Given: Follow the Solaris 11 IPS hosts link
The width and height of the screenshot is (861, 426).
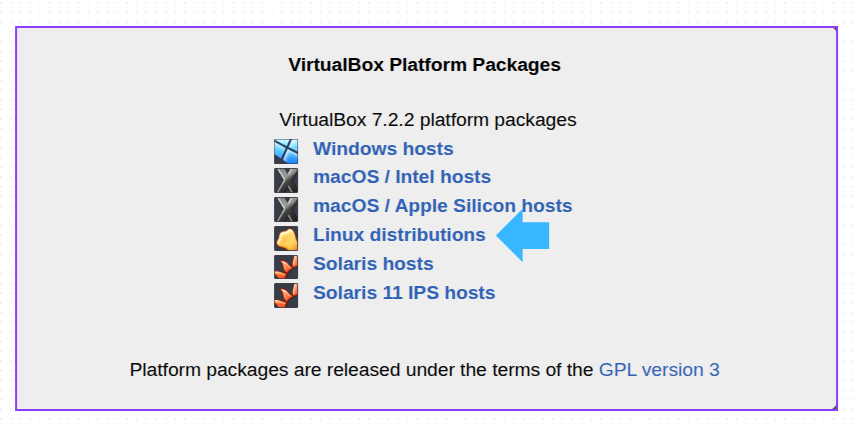Looking at the screenshot, I should pyautogui.click(x=404, y=293).
